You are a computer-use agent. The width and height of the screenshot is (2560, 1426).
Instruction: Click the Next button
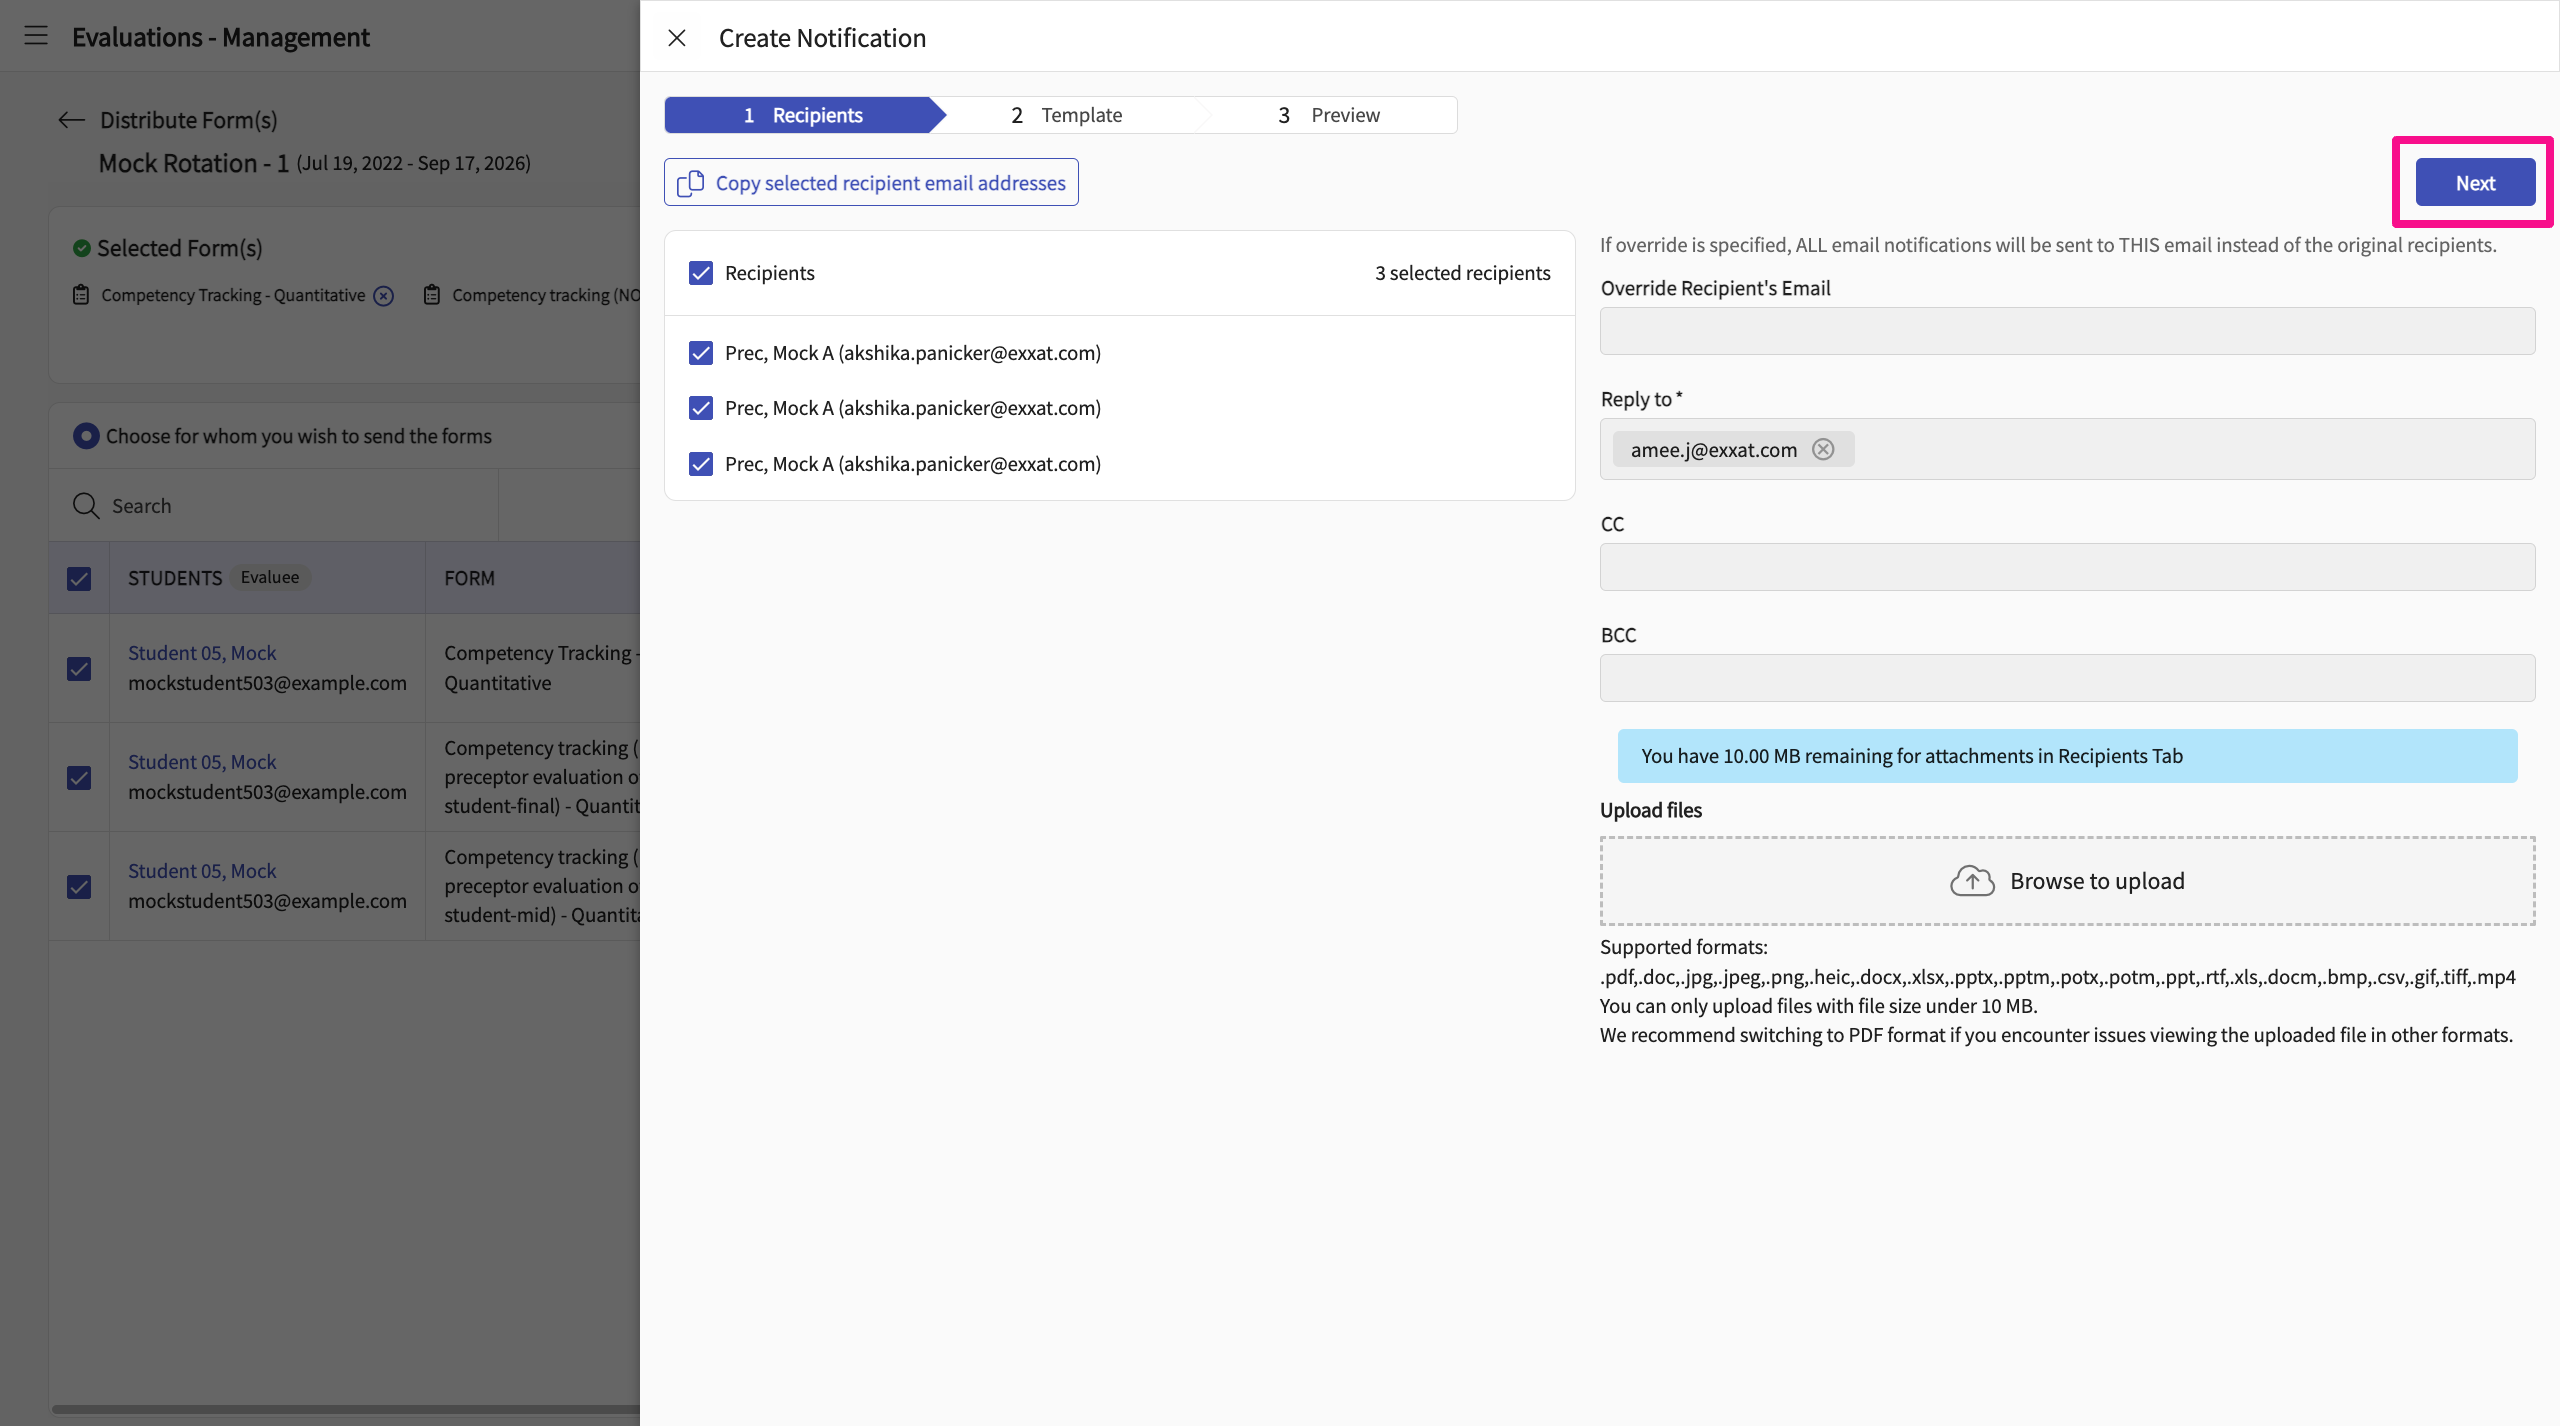(x=2475, y=183)
